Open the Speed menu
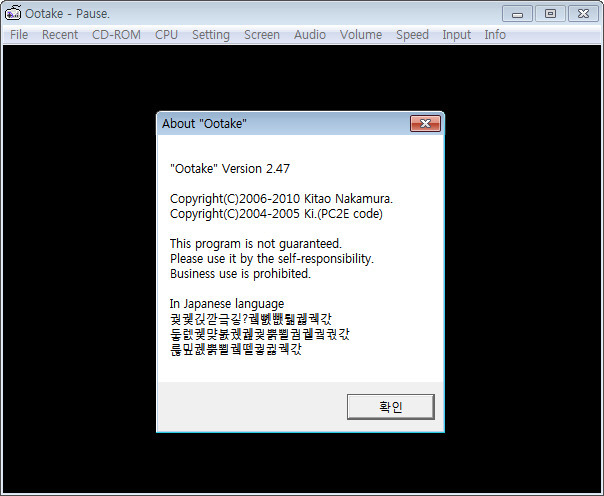 pos(412,35)
